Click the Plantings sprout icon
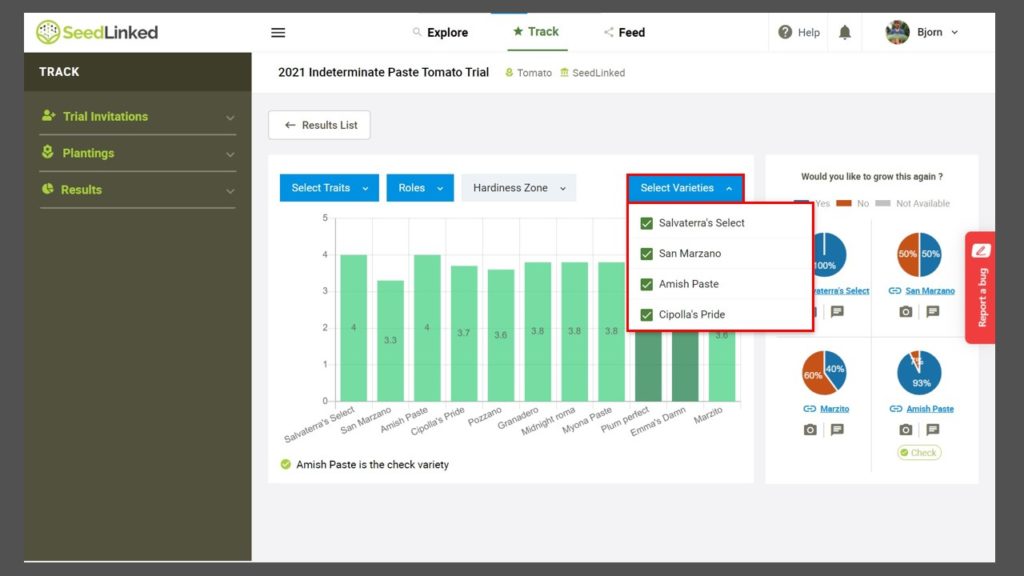1024x576 pixels. click(48, 152)
